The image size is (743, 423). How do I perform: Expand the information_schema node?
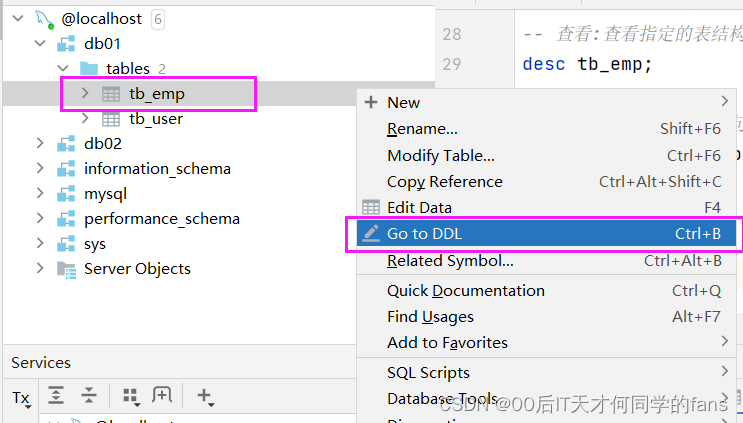(x=40, y=168)
